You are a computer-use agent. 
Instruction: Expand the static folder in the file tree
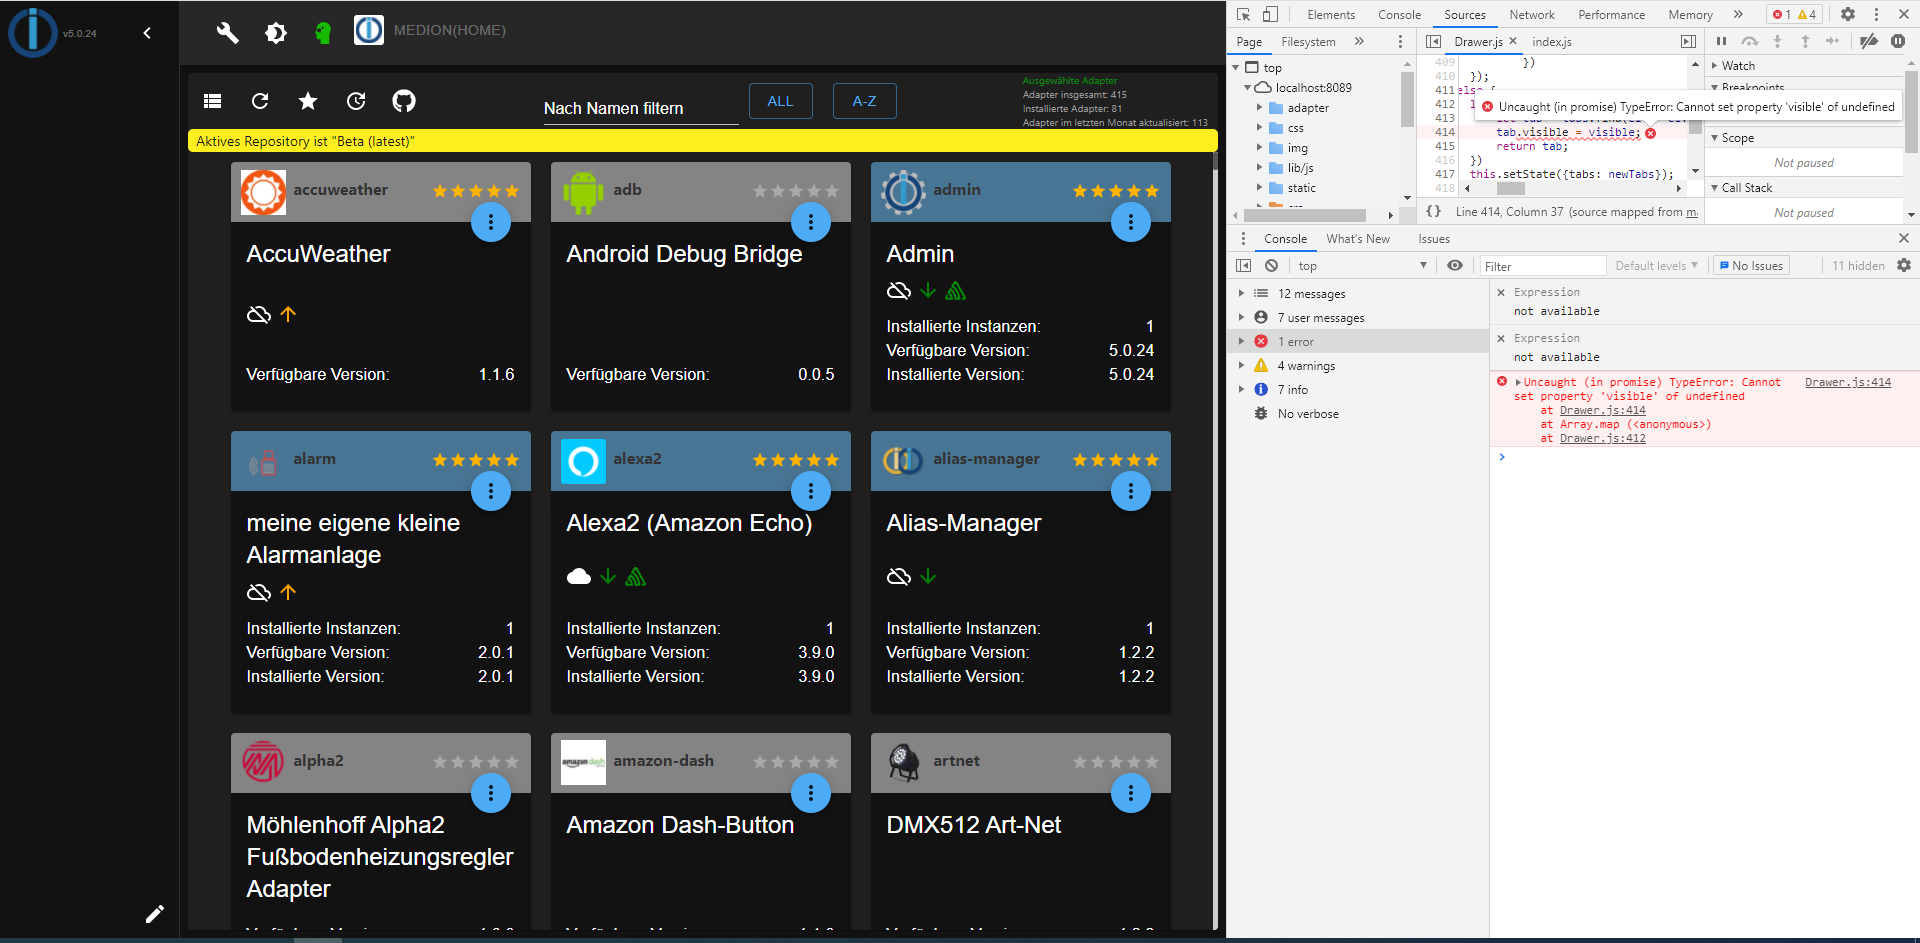1259,188
